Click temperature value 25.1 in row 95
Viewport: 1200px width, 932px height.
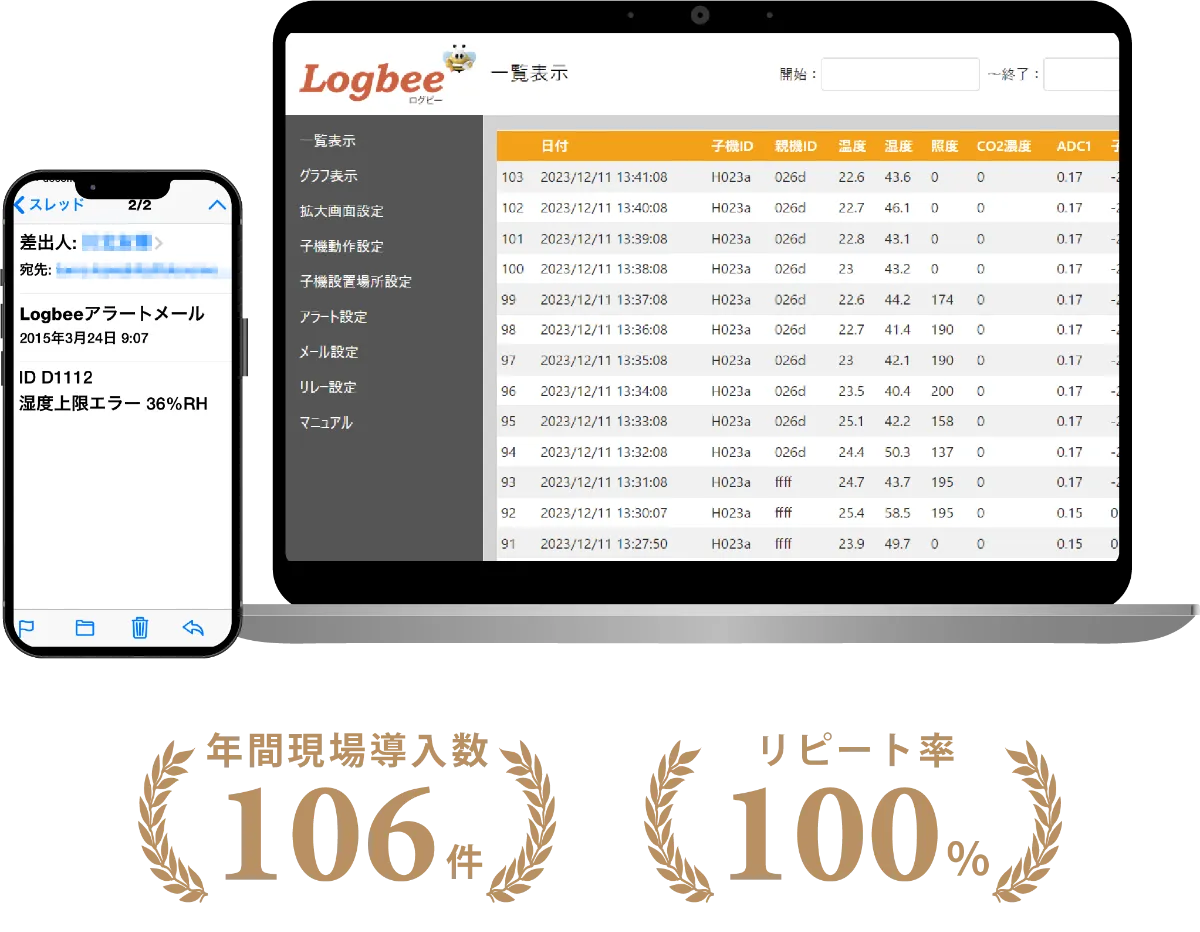(x=851, y=421)
